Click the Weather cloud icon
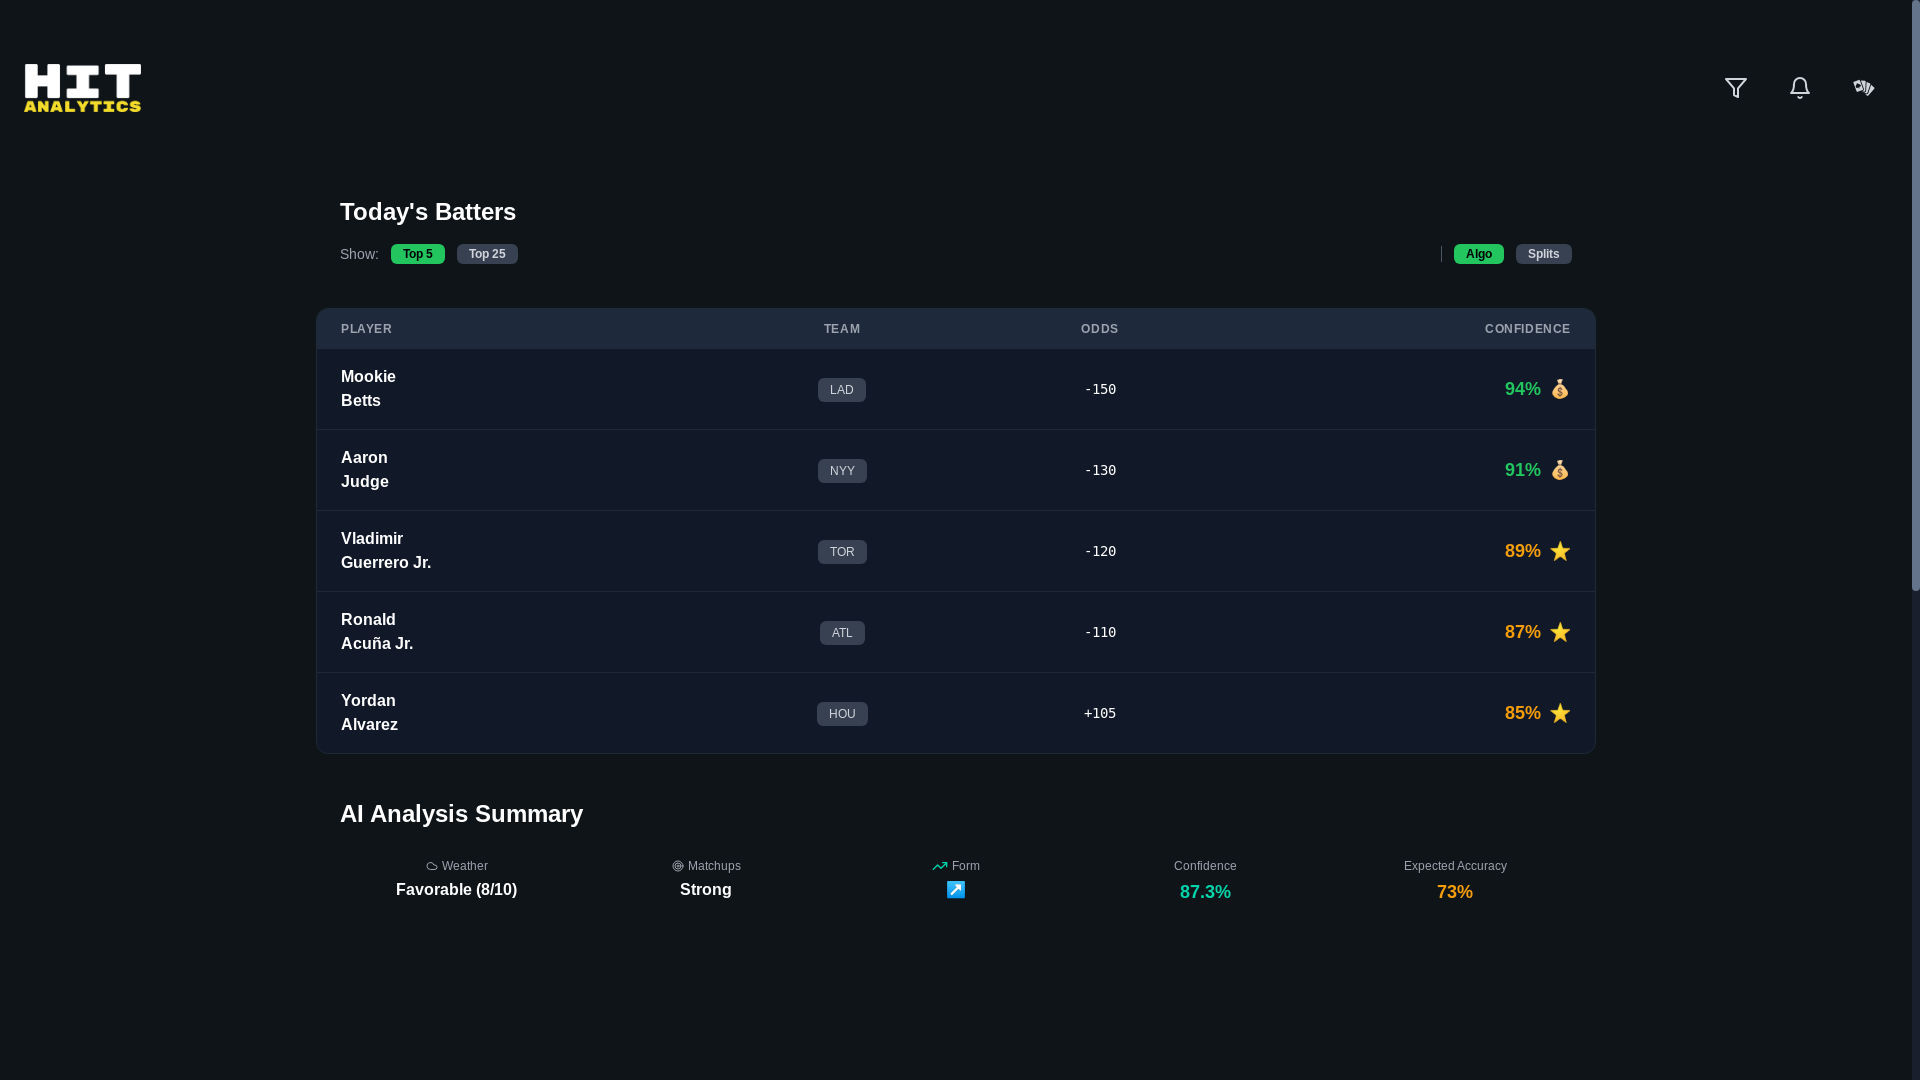The width and height of the screenshot is (1920, 1080). [432, 866]
